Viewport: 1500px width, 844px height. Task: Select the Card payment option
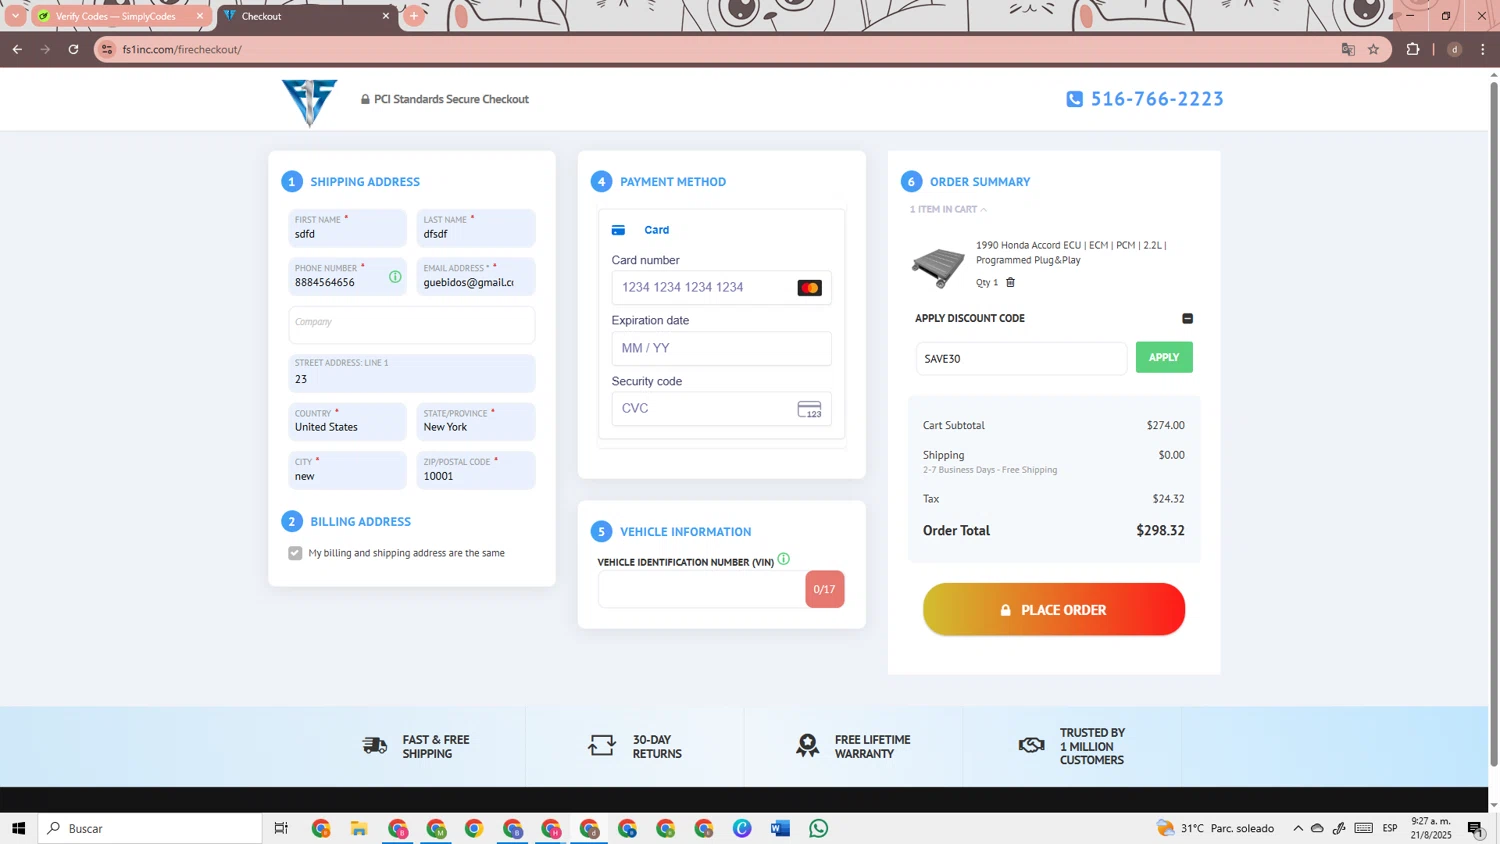coord(641,230)
